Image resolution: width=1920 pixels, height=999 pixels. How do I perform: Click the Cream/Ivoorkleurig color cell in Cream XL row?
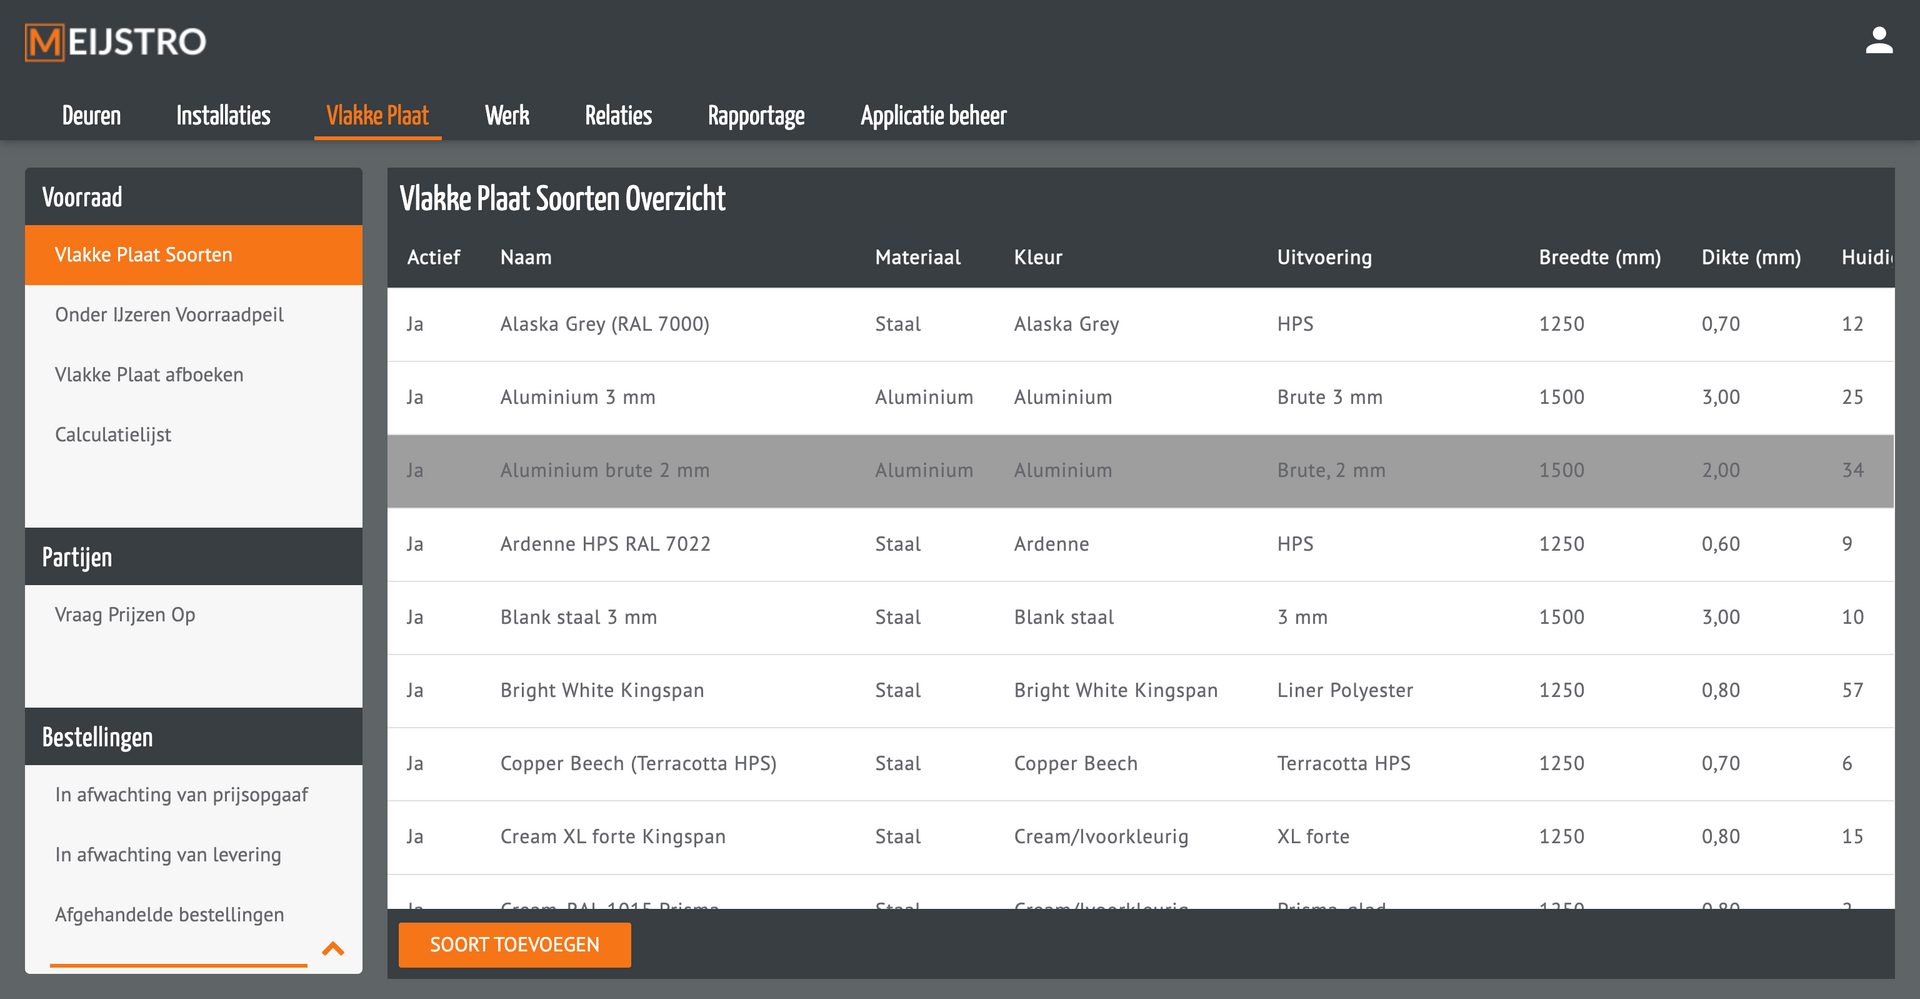[1101, 836]
